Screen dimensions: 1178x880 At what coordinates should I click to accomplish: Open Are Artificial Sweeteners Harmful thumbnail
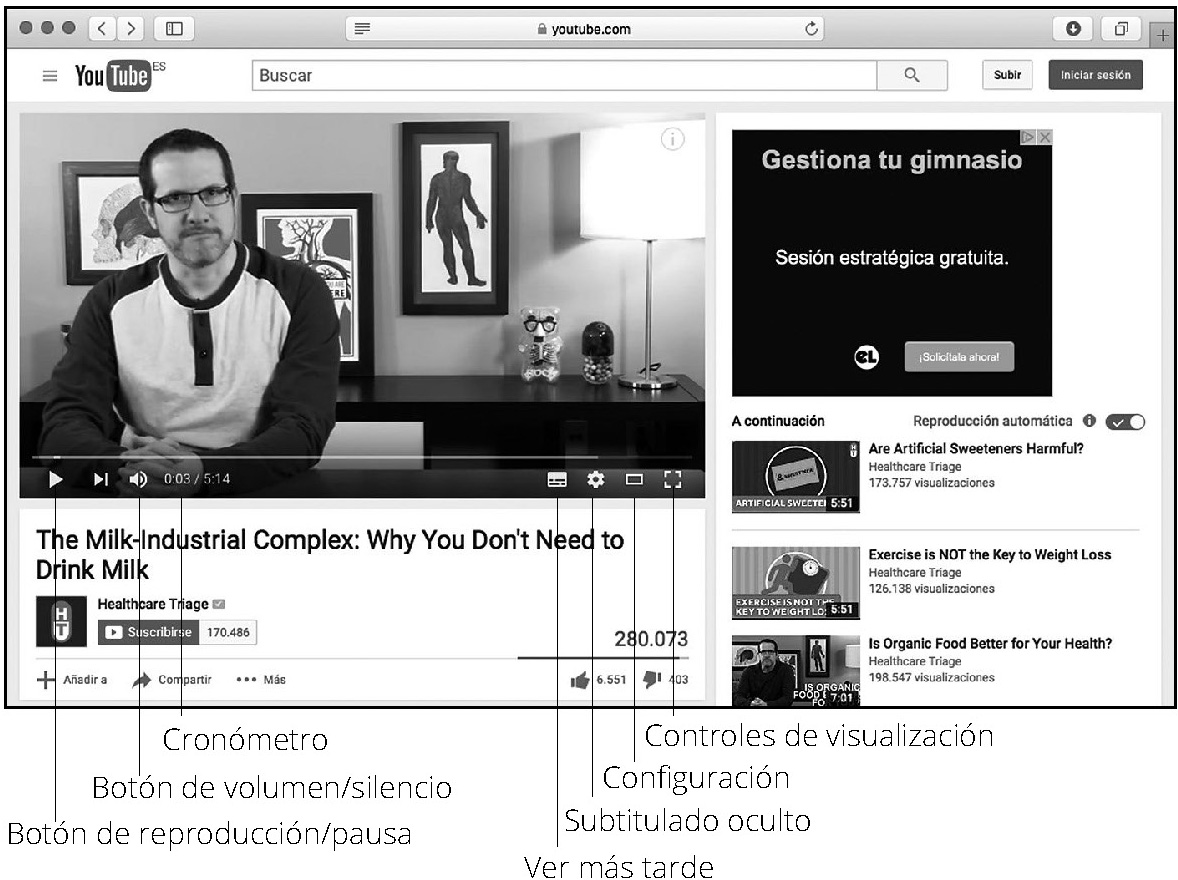(x=795, y=477)
